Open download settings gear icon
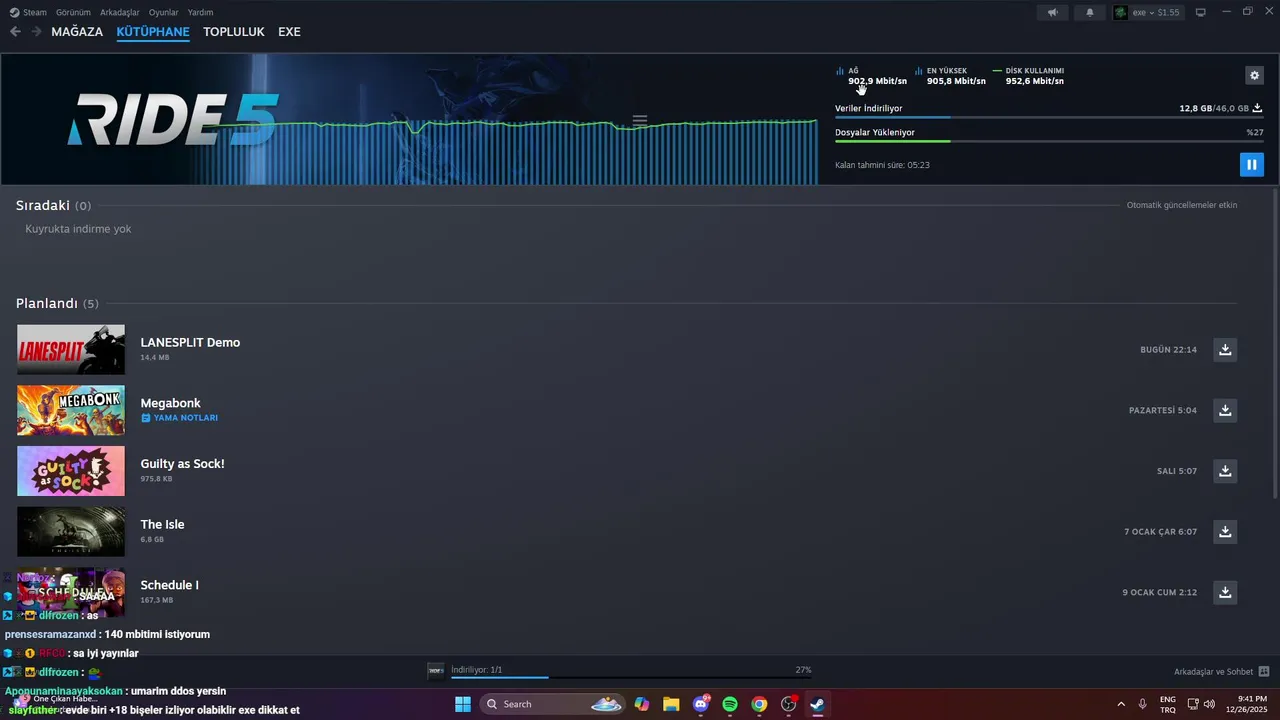 click(1254, 75)
